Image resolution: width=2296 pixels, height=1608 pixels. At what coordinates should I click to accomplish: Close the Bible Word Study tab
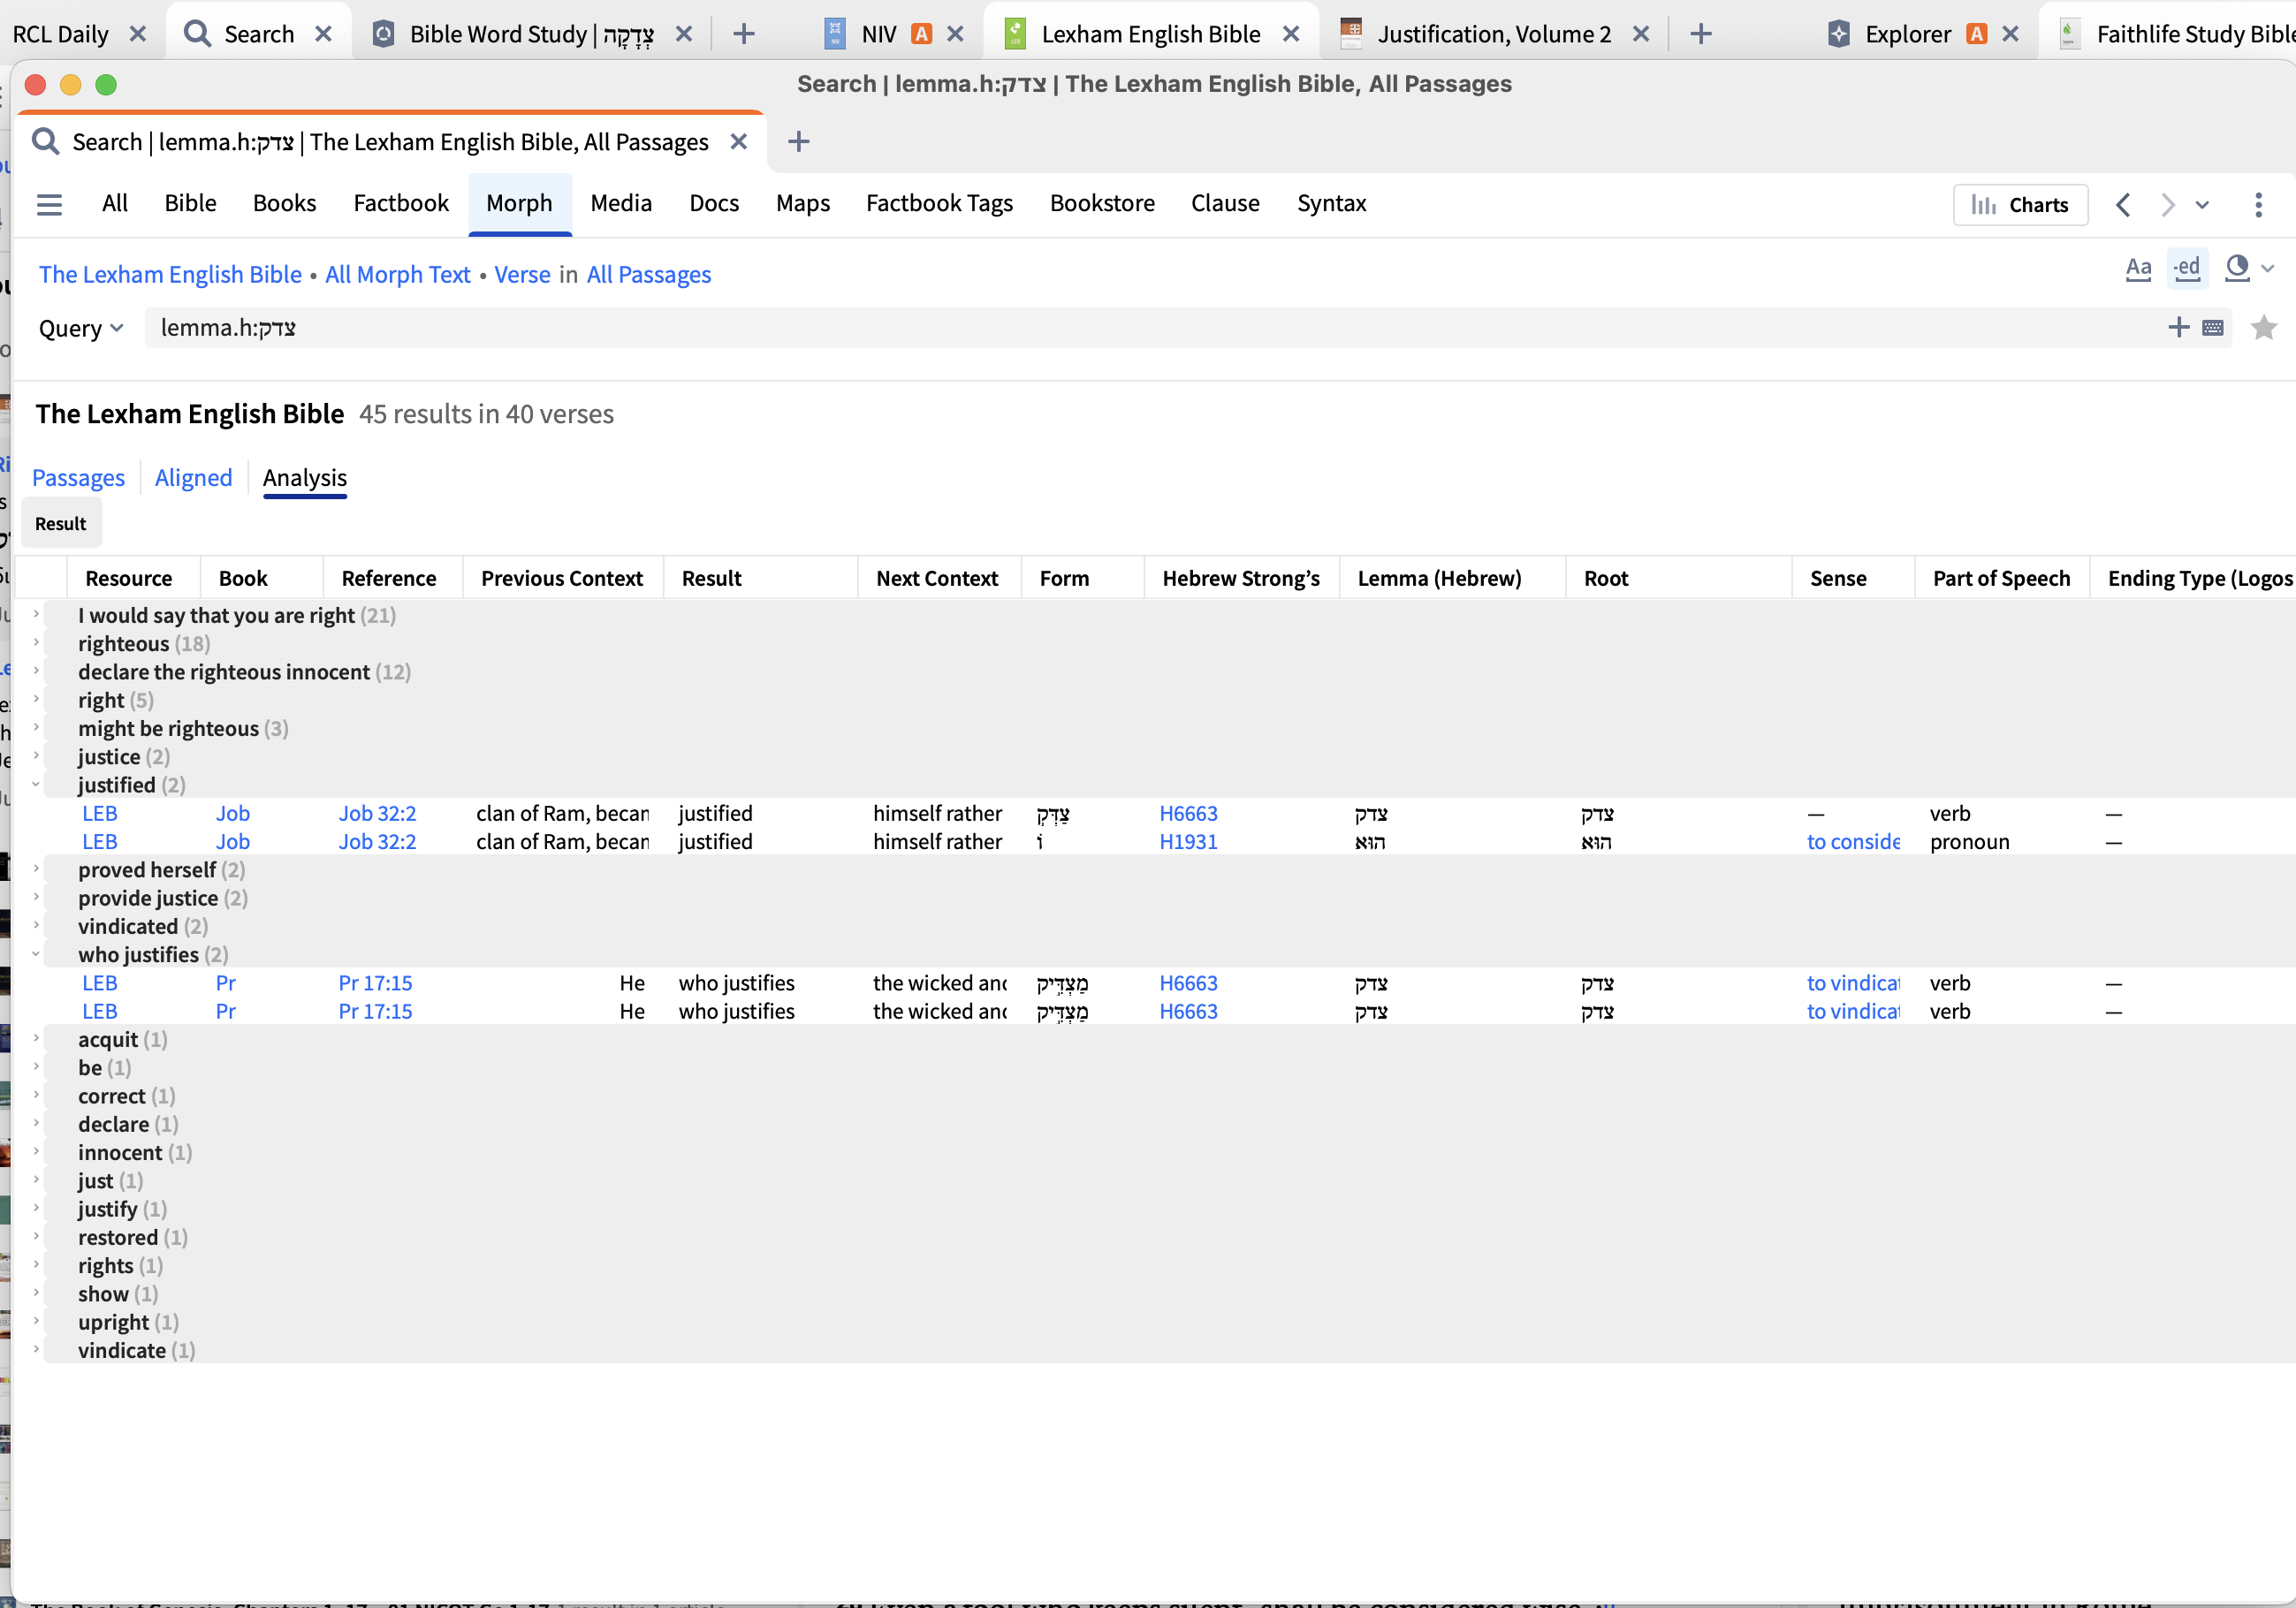[x=684, y=34]
